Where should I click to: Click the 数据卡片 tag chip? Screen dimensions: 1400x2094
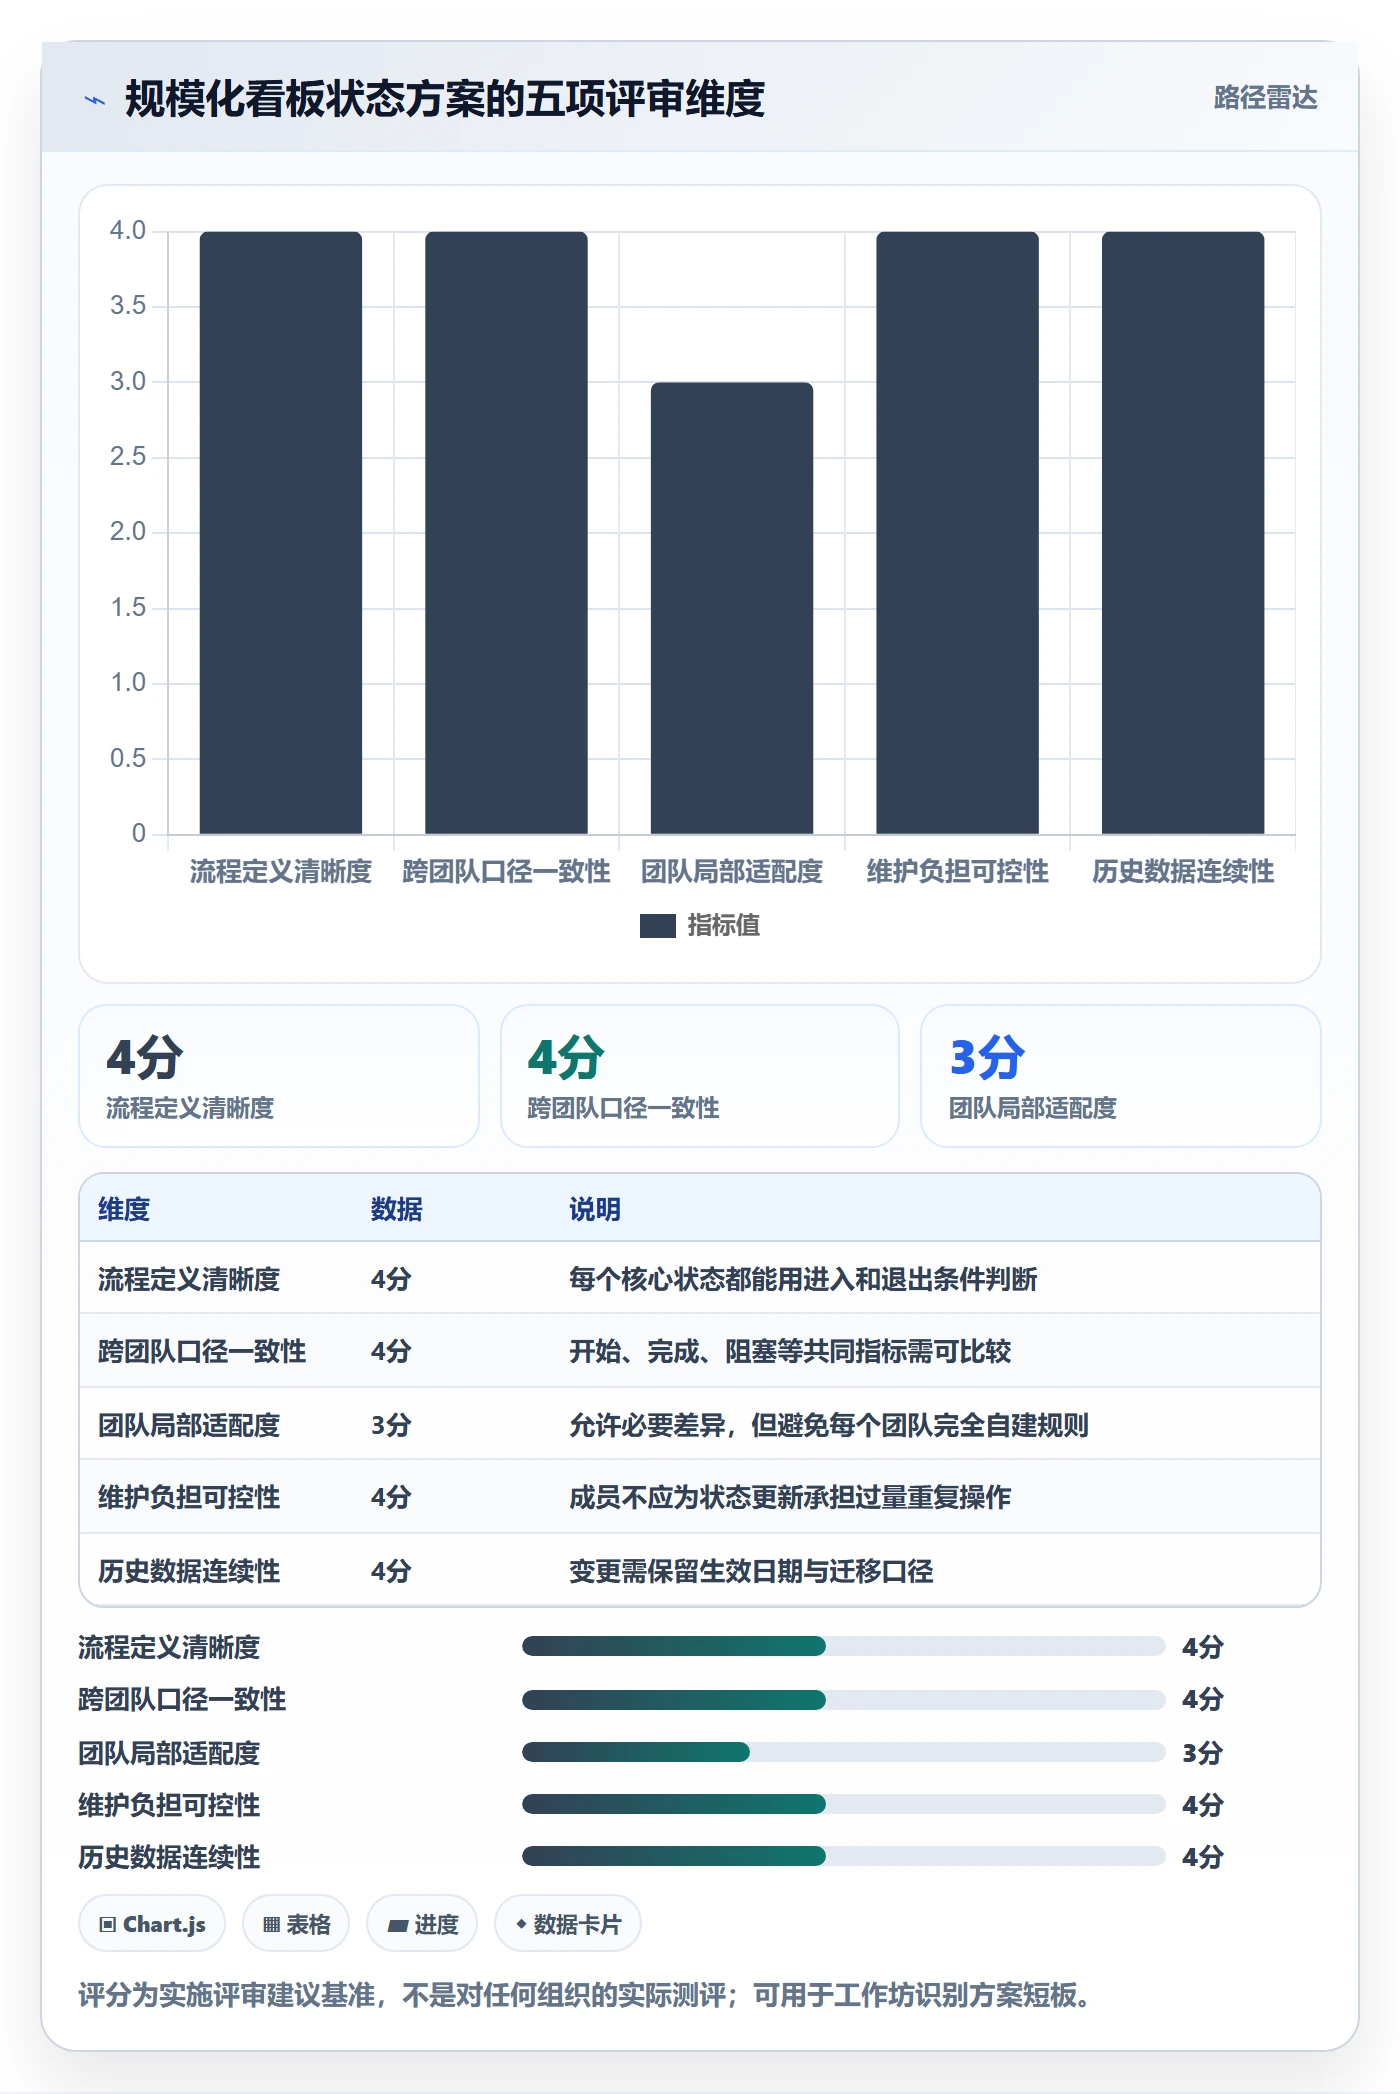tap(568, 1924)
